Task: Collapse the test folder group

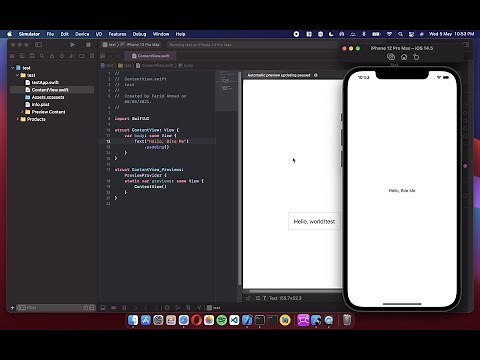Action: coord(18,75)
